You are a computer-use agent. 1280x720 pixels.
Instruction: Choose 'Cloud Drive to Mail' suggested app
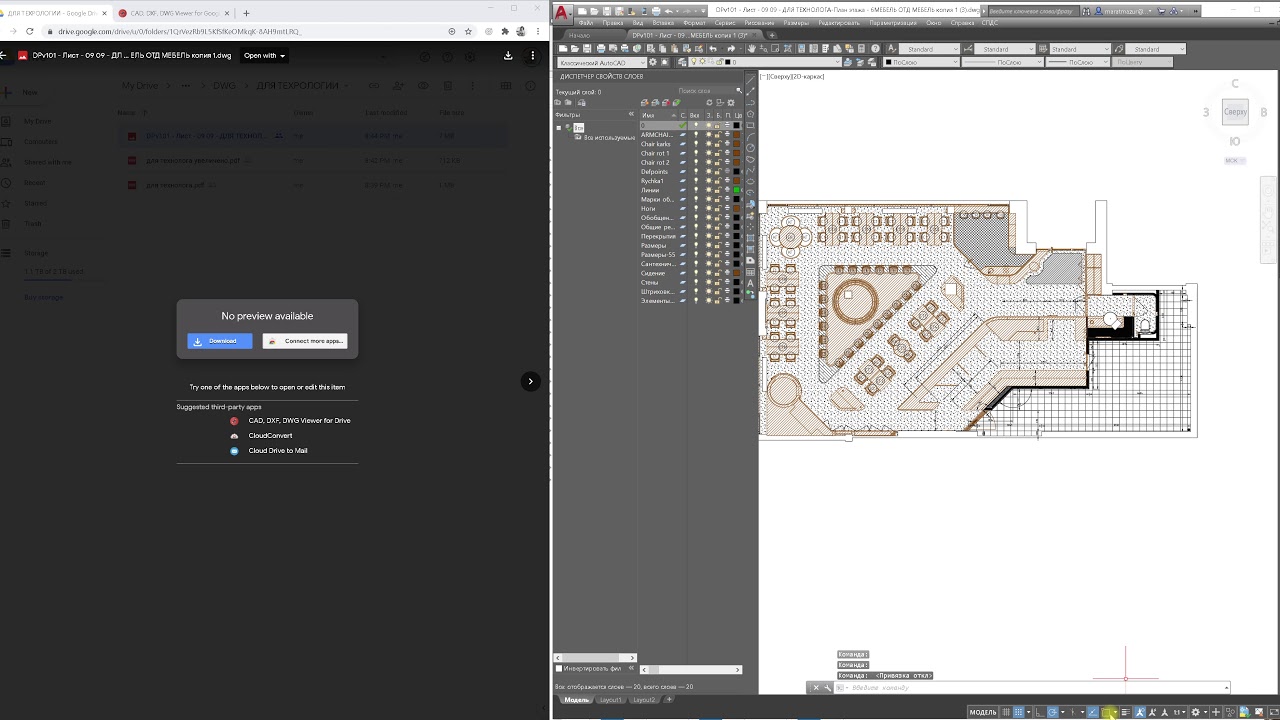tap(269, 451)
